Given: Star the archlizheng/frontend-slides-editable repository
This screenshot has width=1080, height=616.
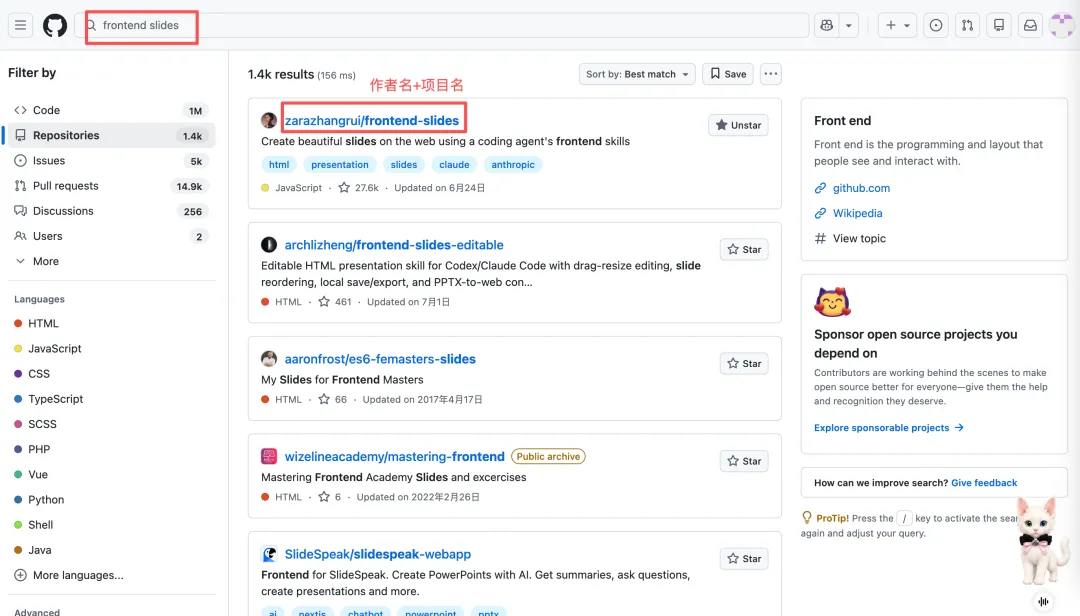Looking at the screenshot, I should [x=744, y=249].
